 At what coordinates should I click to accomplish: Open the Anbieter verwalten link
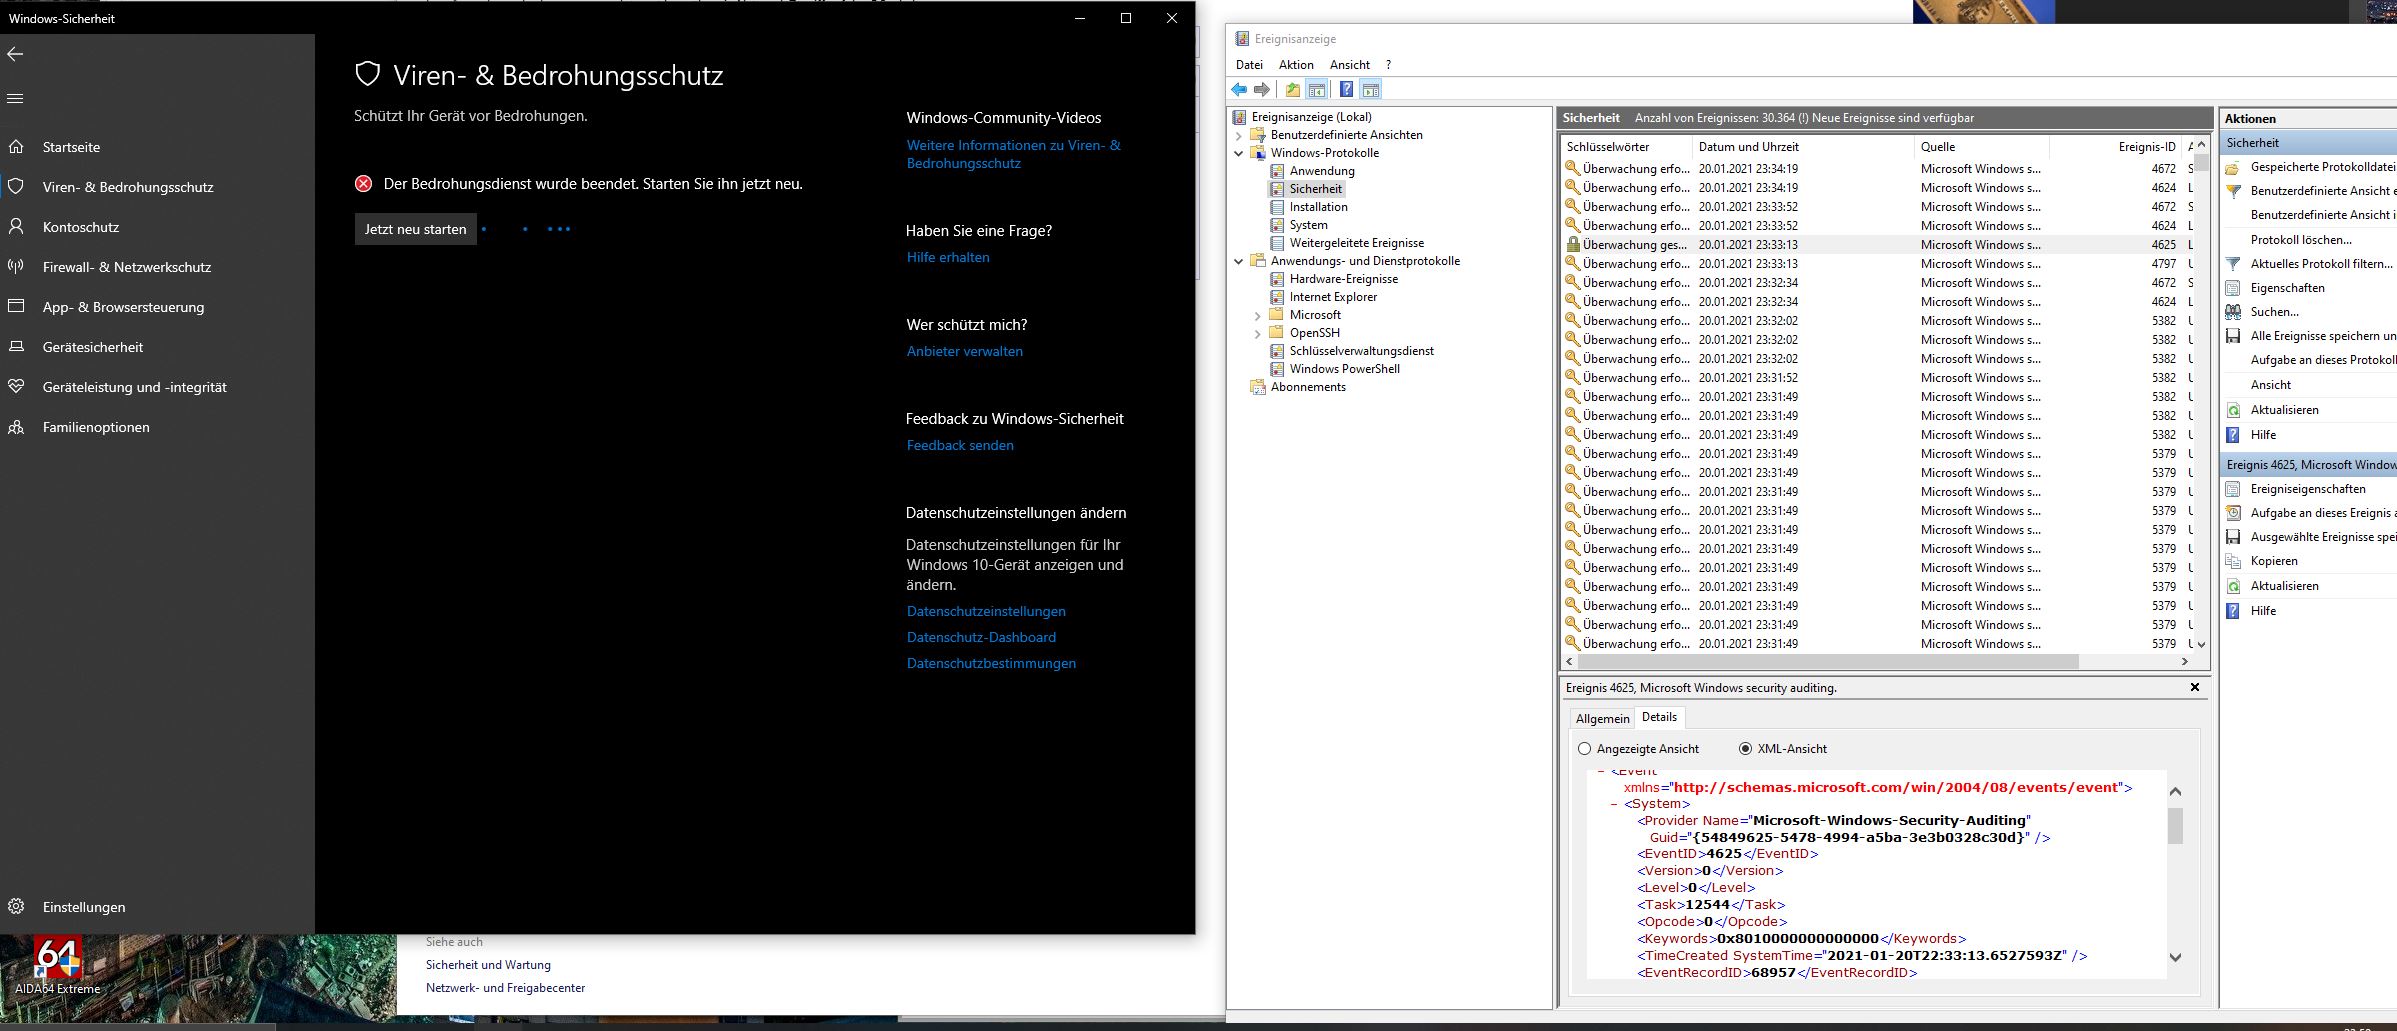pos(965,352)
